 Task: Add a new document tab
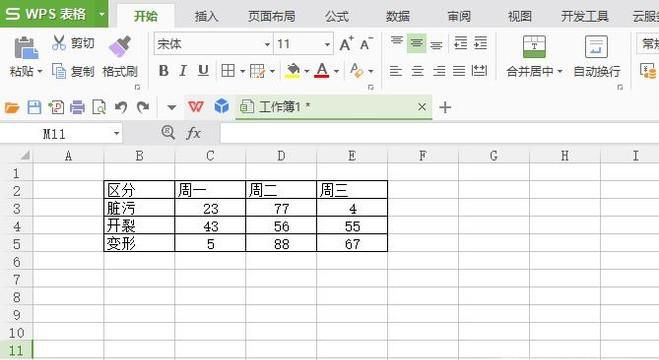click(x=445, y=108)
